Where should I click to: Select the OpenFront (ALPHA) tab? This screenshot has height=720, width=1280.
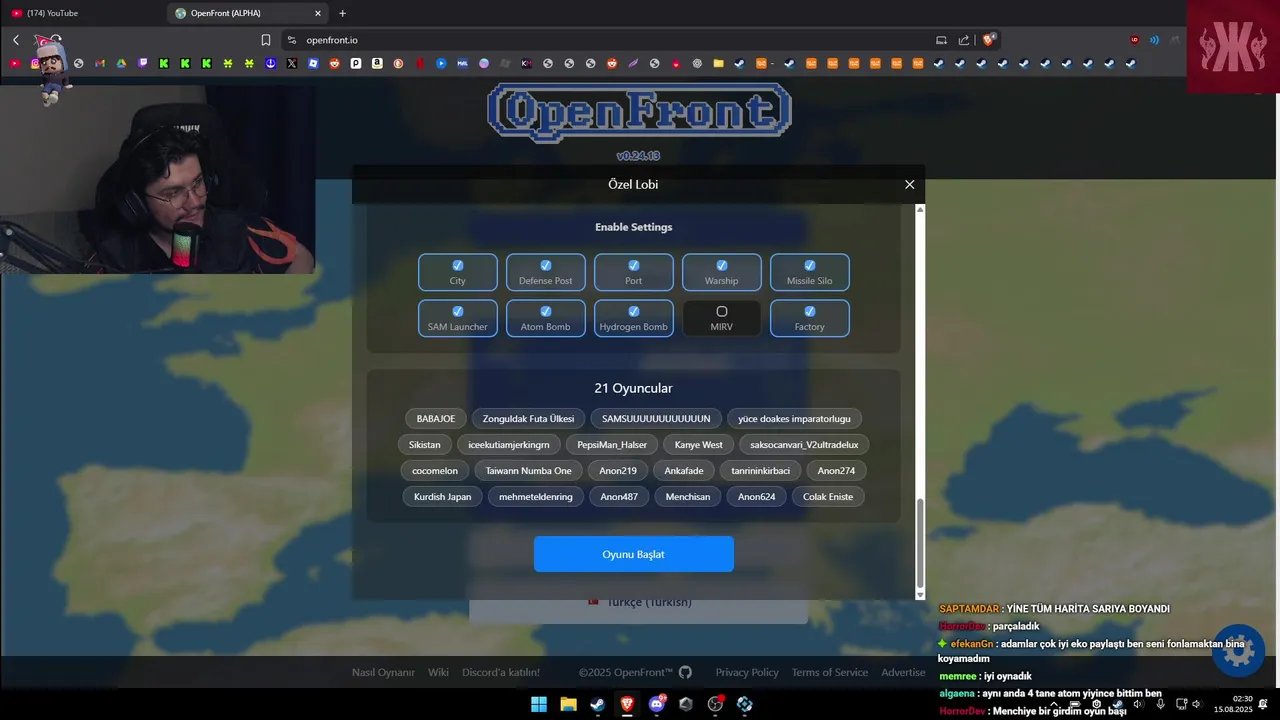click(x=248, y=13)
